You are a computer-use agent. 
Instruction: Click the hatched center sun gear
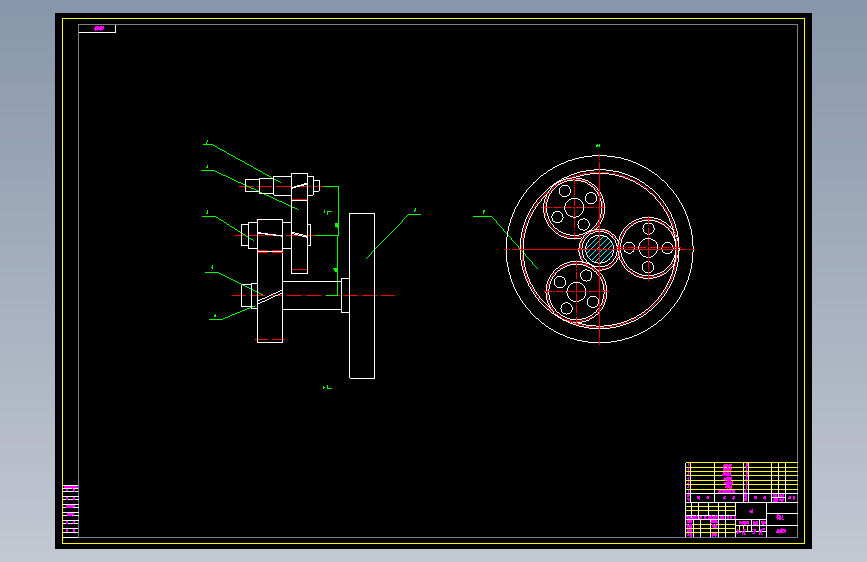[599, 249]
